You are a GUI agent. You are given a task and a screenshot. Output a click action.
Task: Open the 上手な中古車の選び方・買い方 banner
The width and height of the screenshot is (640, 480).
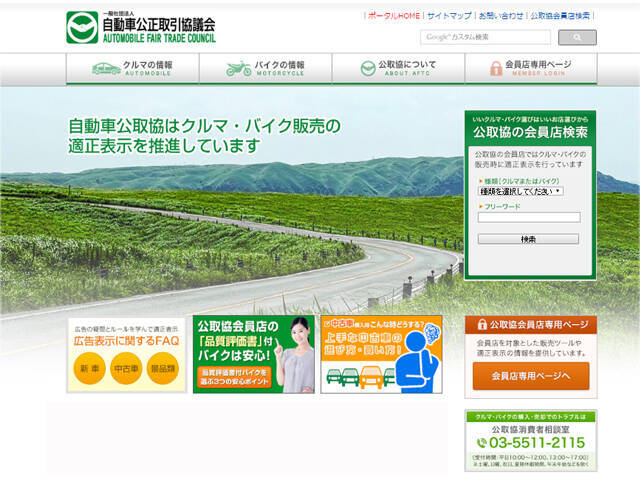381,354
